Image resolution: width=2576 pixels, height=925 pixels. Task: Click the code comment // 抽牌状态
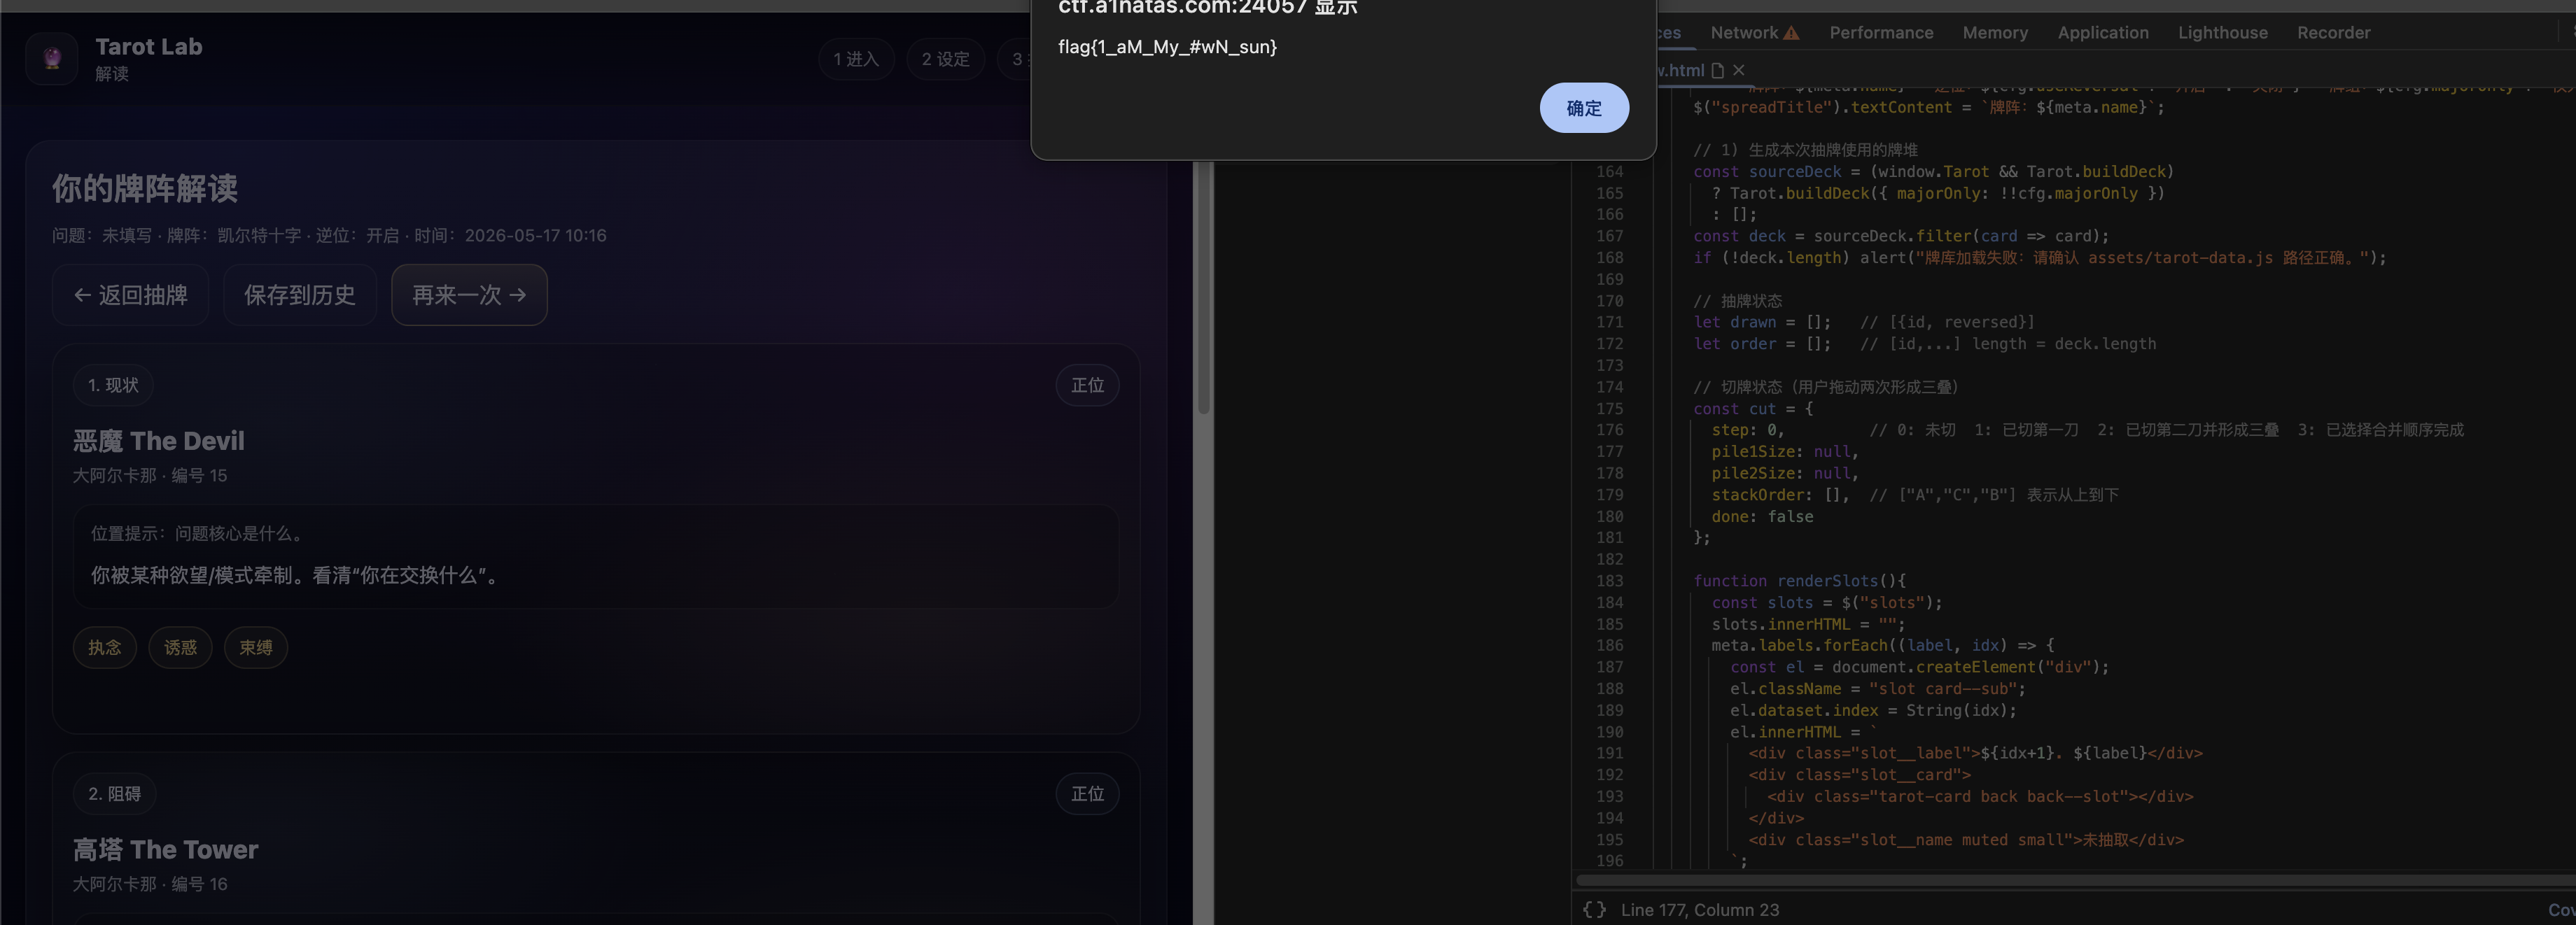1738,301
